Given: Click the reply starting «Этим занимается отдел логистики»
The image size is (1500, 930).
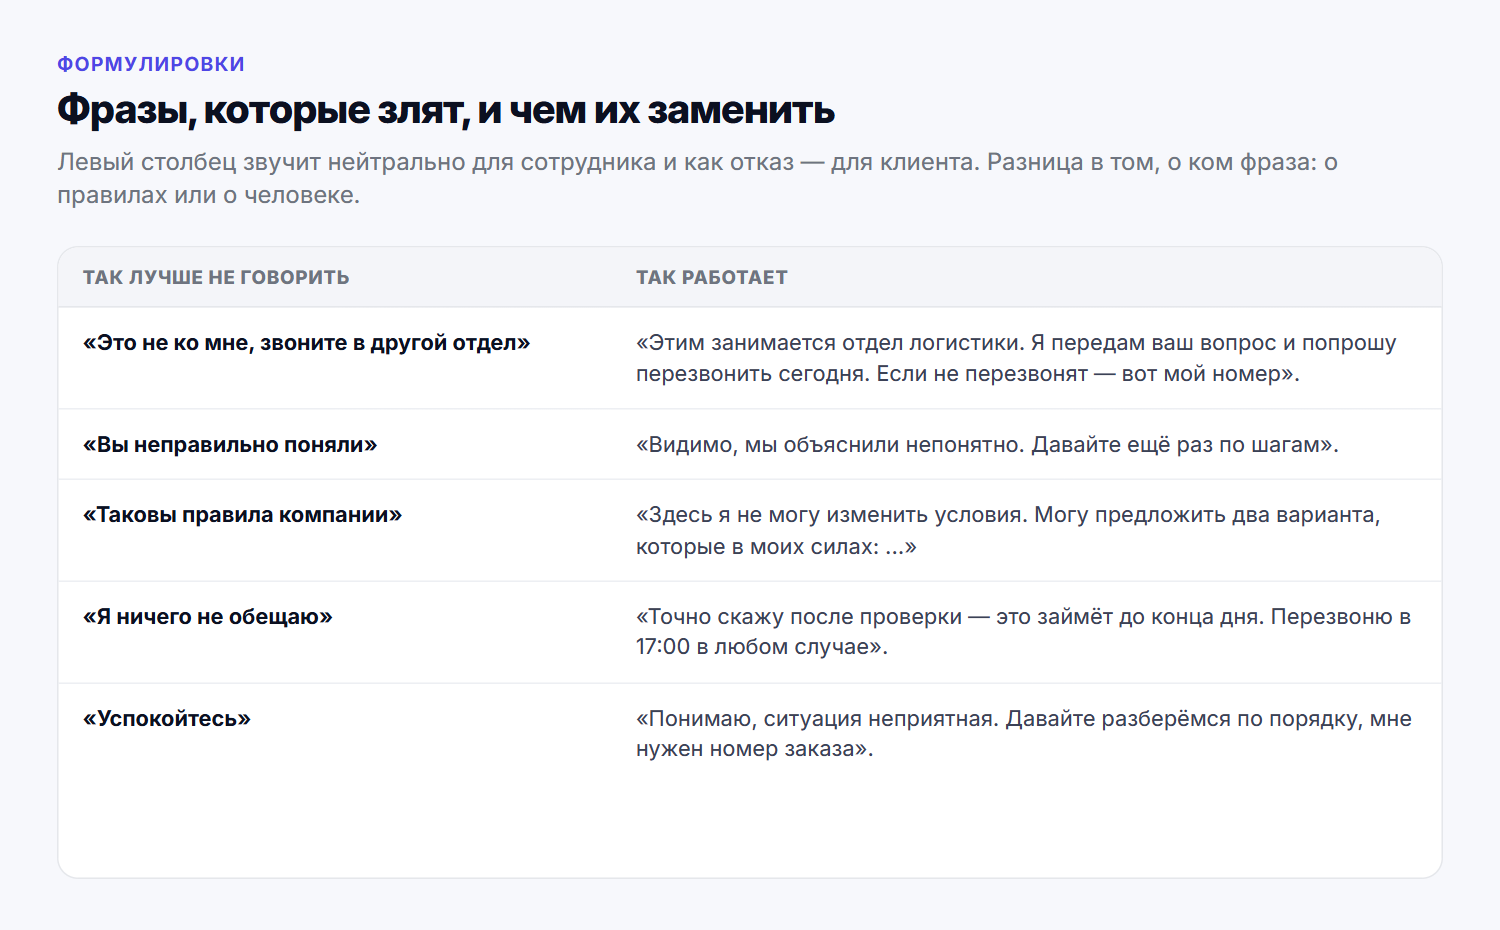Looking at the screenshot, I should pyautogui.click(x=1016, y=358).
